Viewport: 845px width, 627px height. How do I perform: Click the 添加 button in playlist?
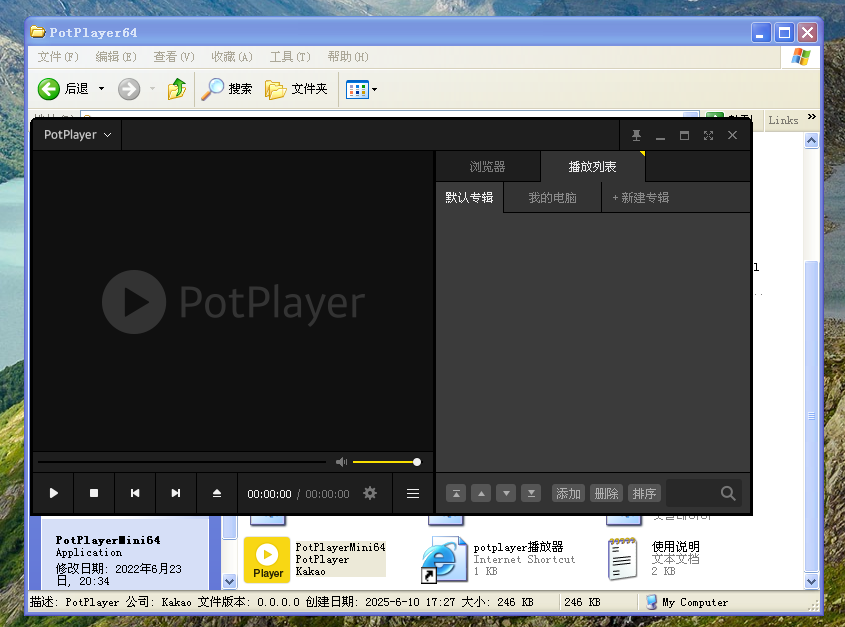568,493
